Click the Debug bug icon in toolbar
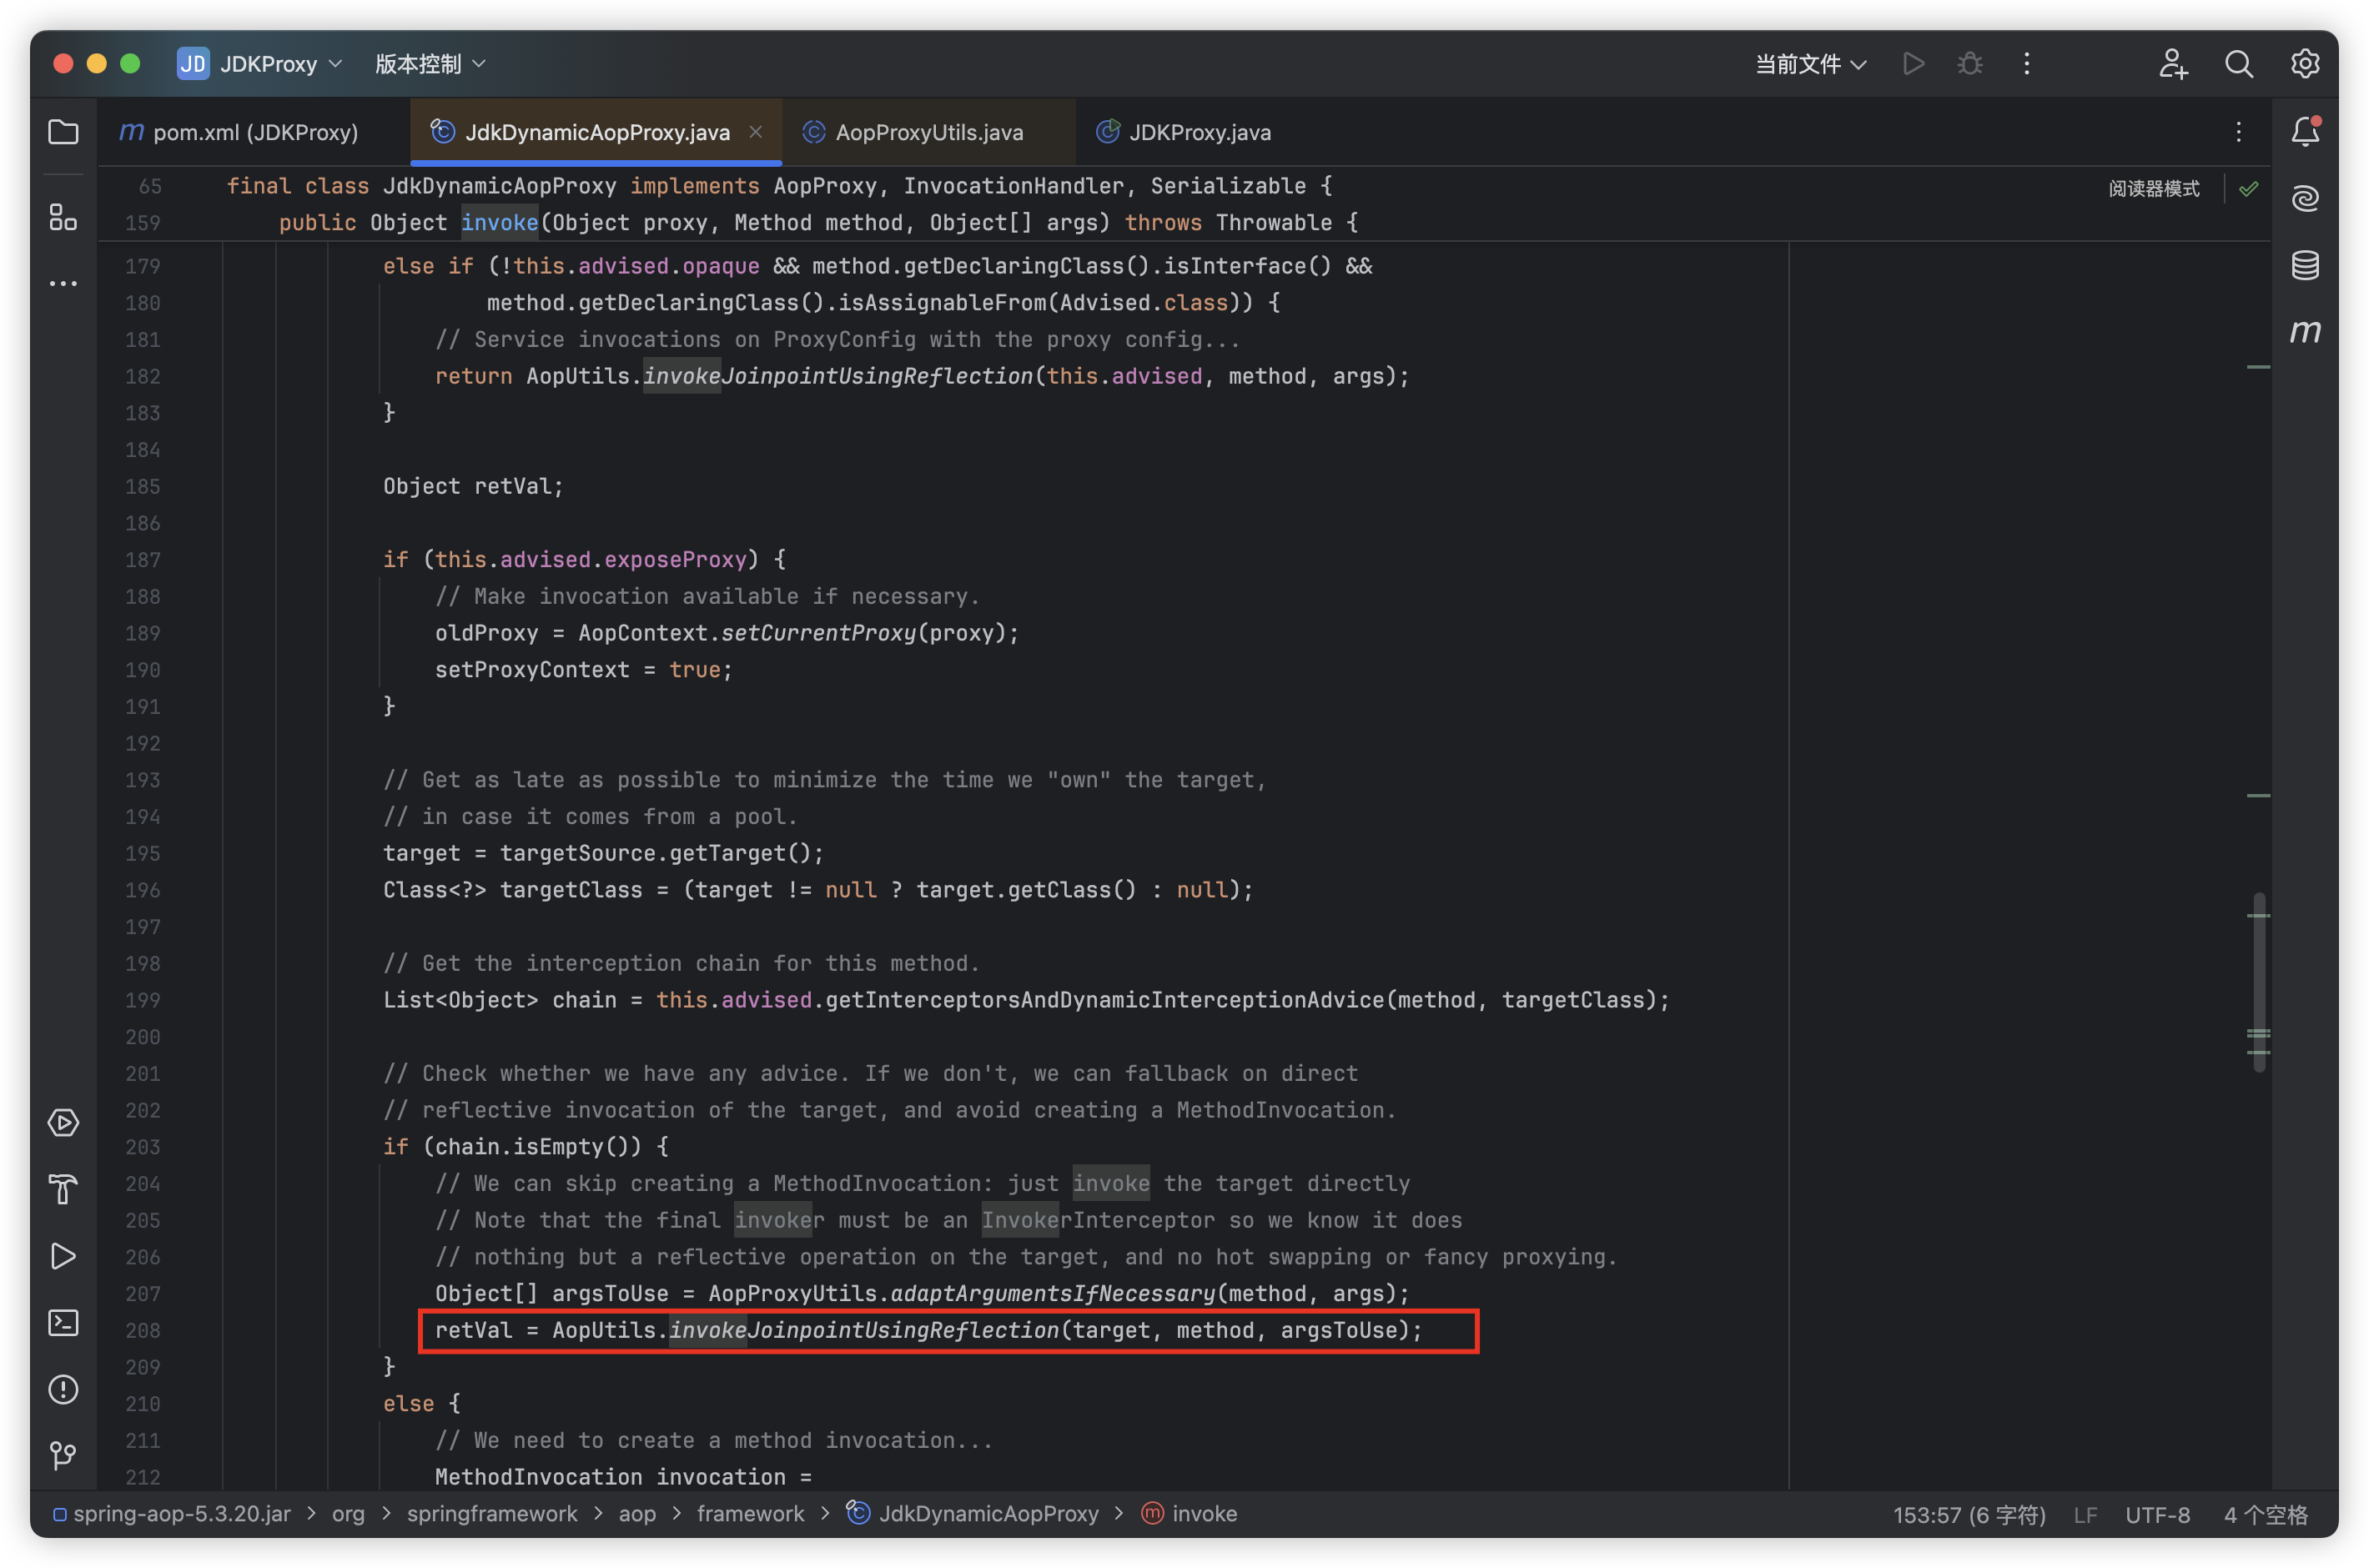Screen dimensions: 2369x1568 click(x=1970, y=64)
